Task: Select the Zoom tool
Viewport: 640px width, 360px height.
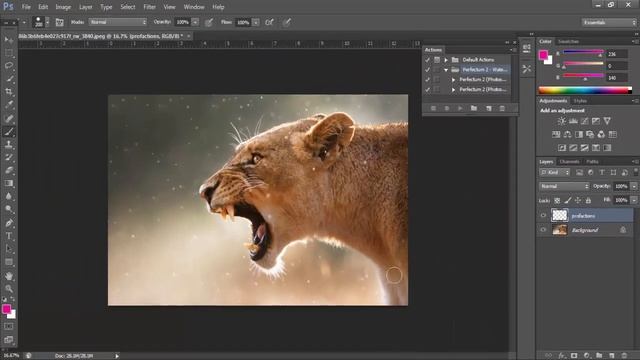Action: (9, 289)
